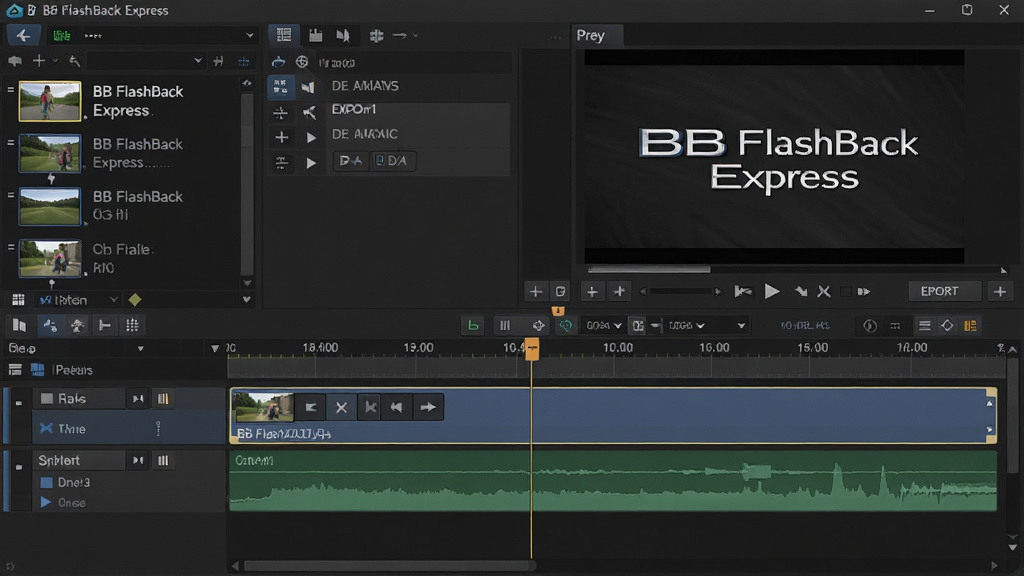Viewport: 1024px width, 576px height.
Task: Click the clapperboard icon in middle panel toolbar
Action: (x=315, y=35)
